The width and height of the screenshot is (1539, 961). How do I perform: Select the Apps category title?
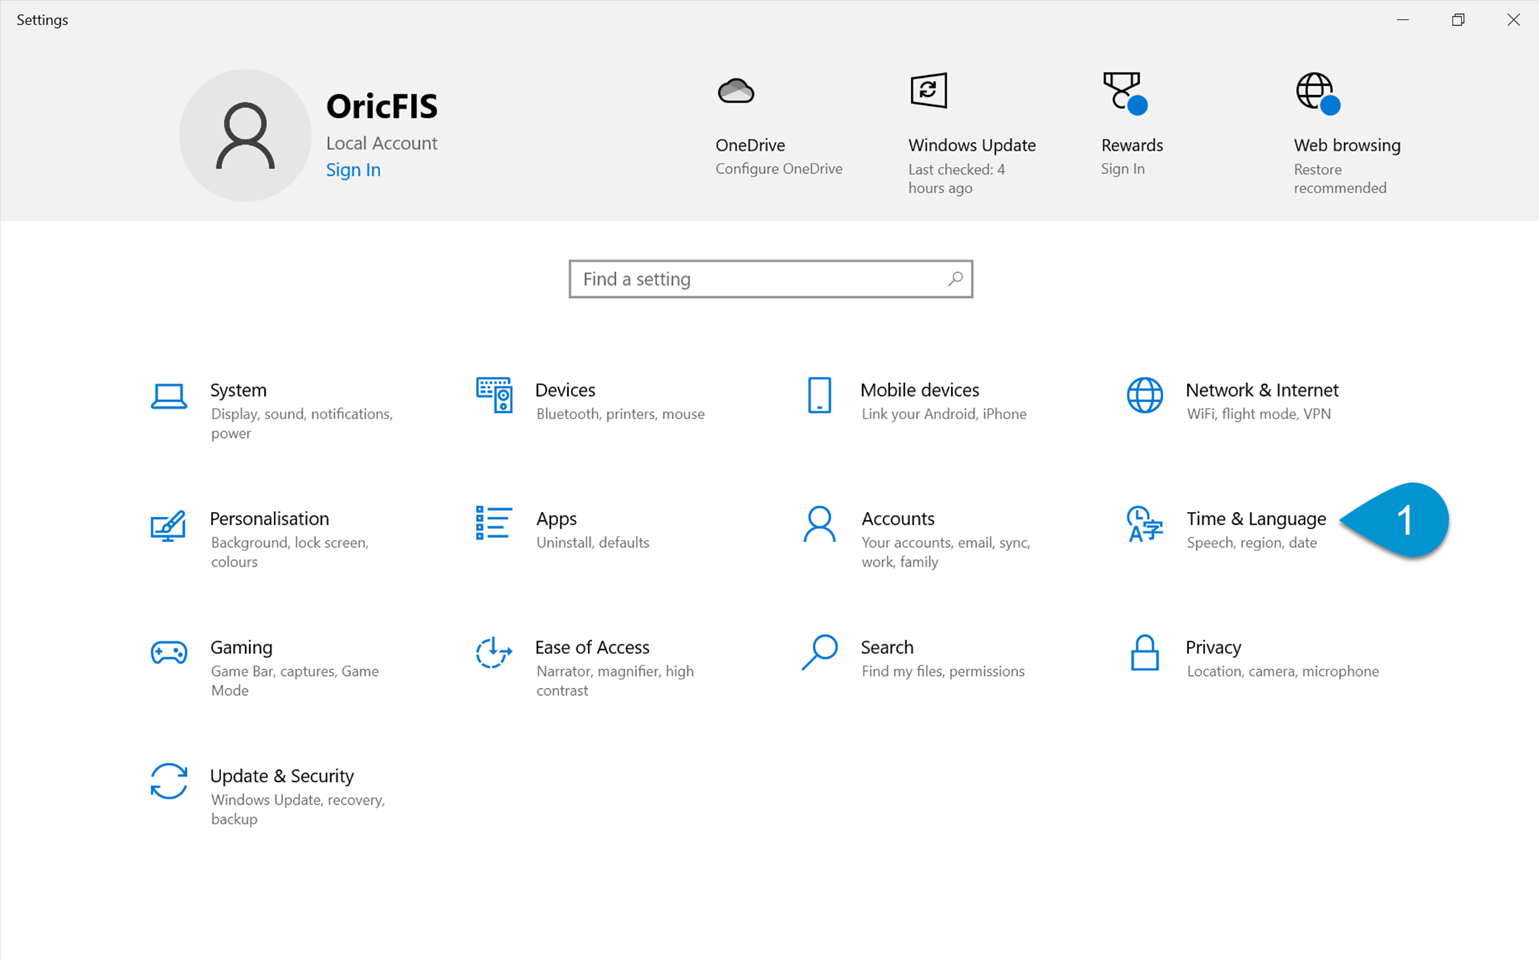pyautogui.click(x=556, y=519)
